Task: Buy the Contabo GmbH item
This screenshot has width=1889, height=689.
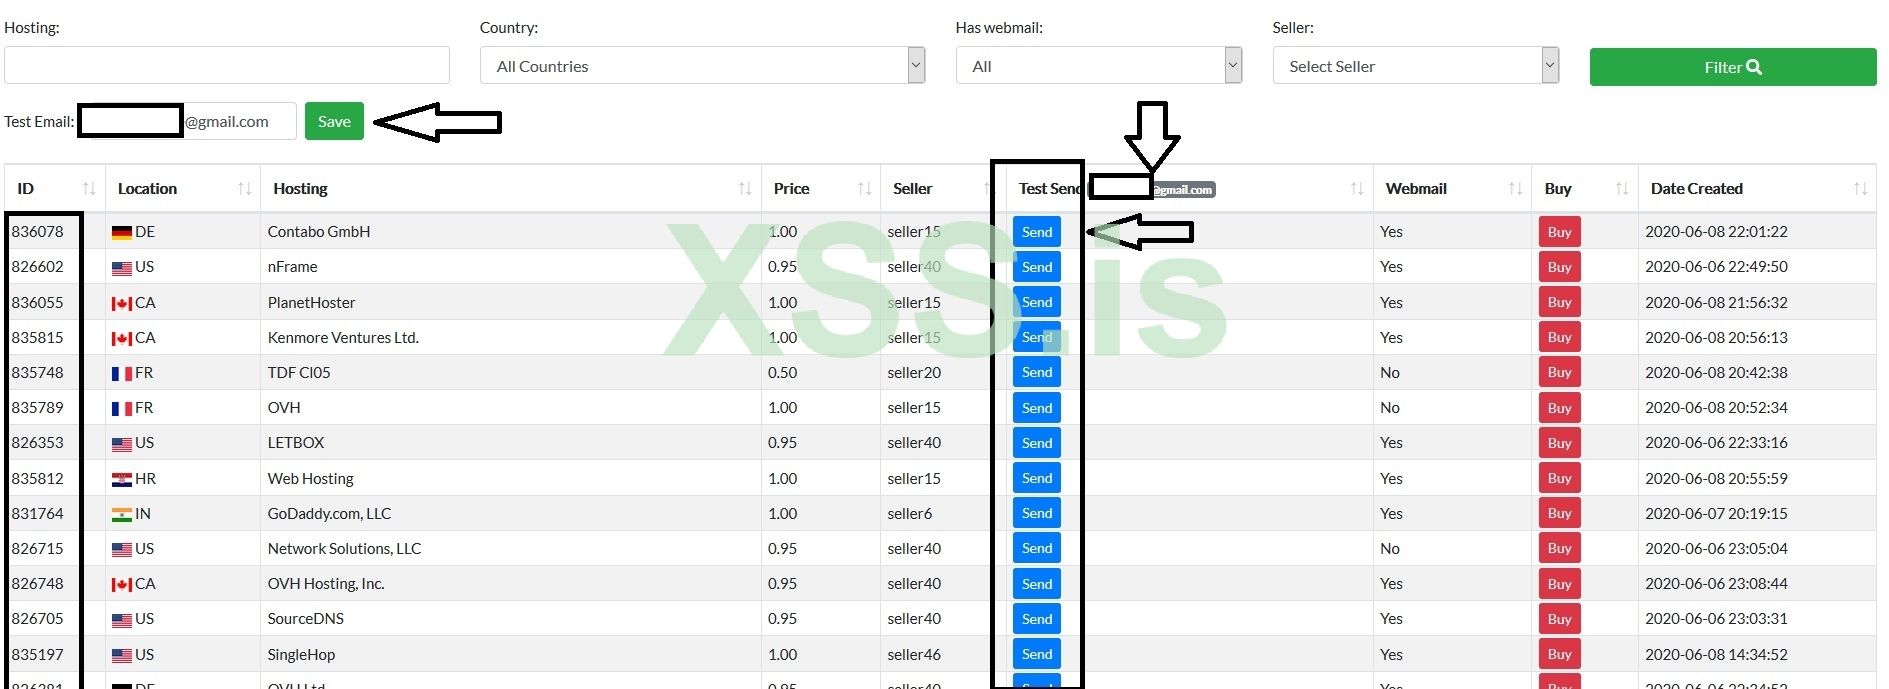Action: [1560, 232]
